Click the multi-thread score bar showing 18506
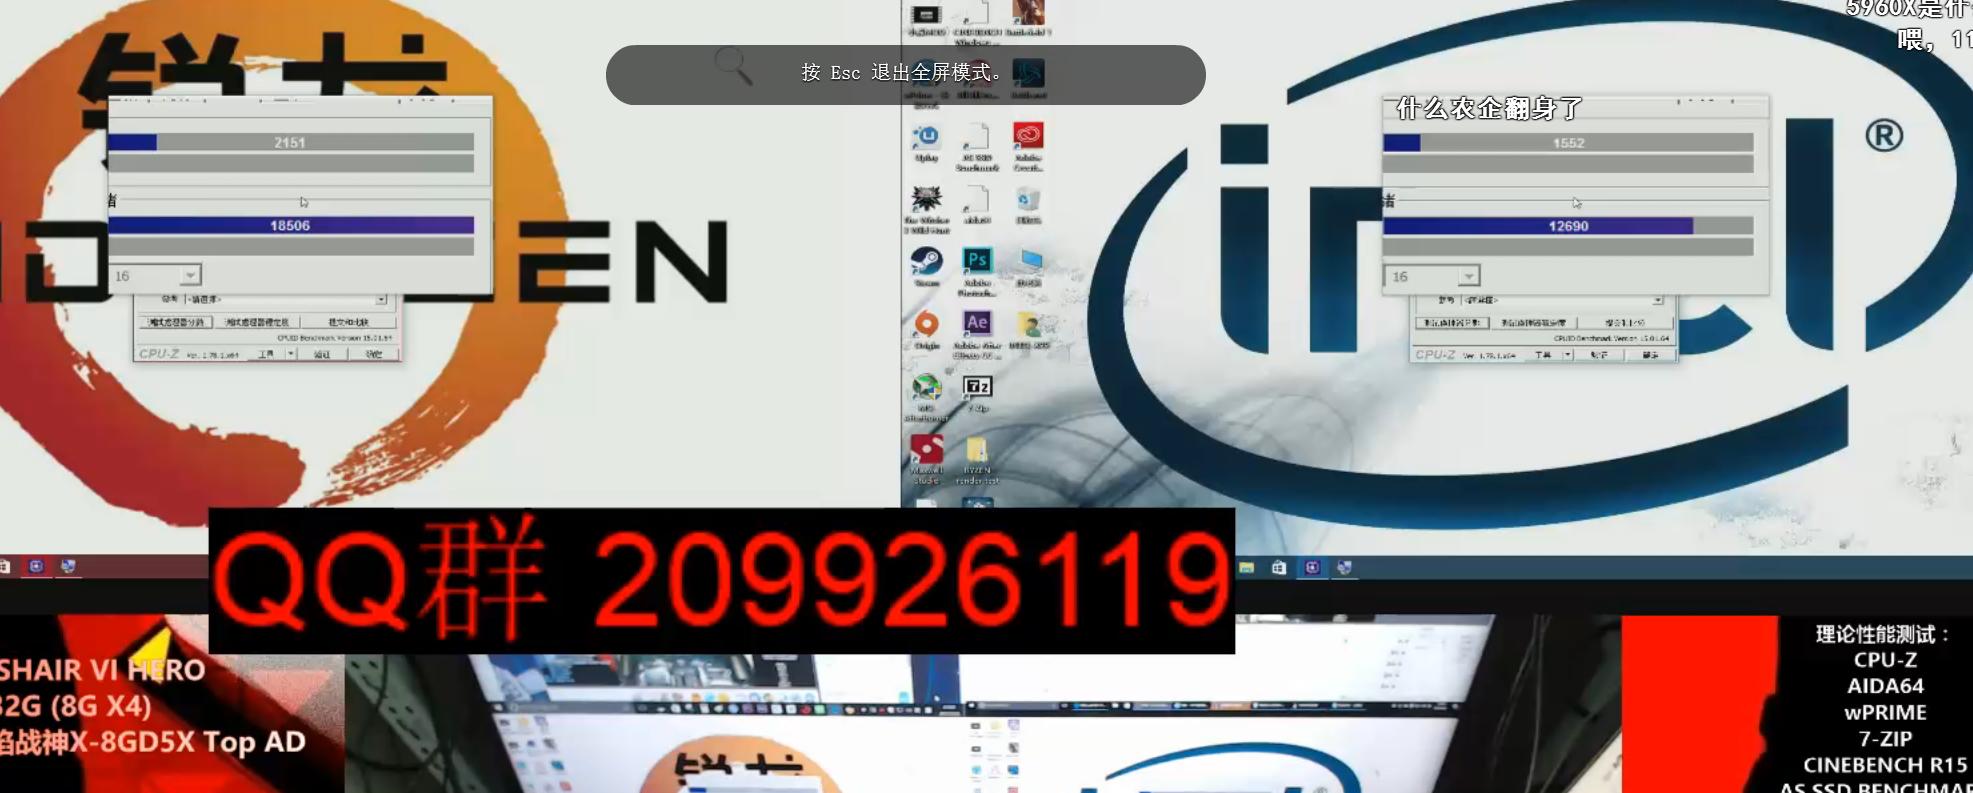The width and height of the screenshot is (1973, 793). pyautogui.click(x=290, y=225)
